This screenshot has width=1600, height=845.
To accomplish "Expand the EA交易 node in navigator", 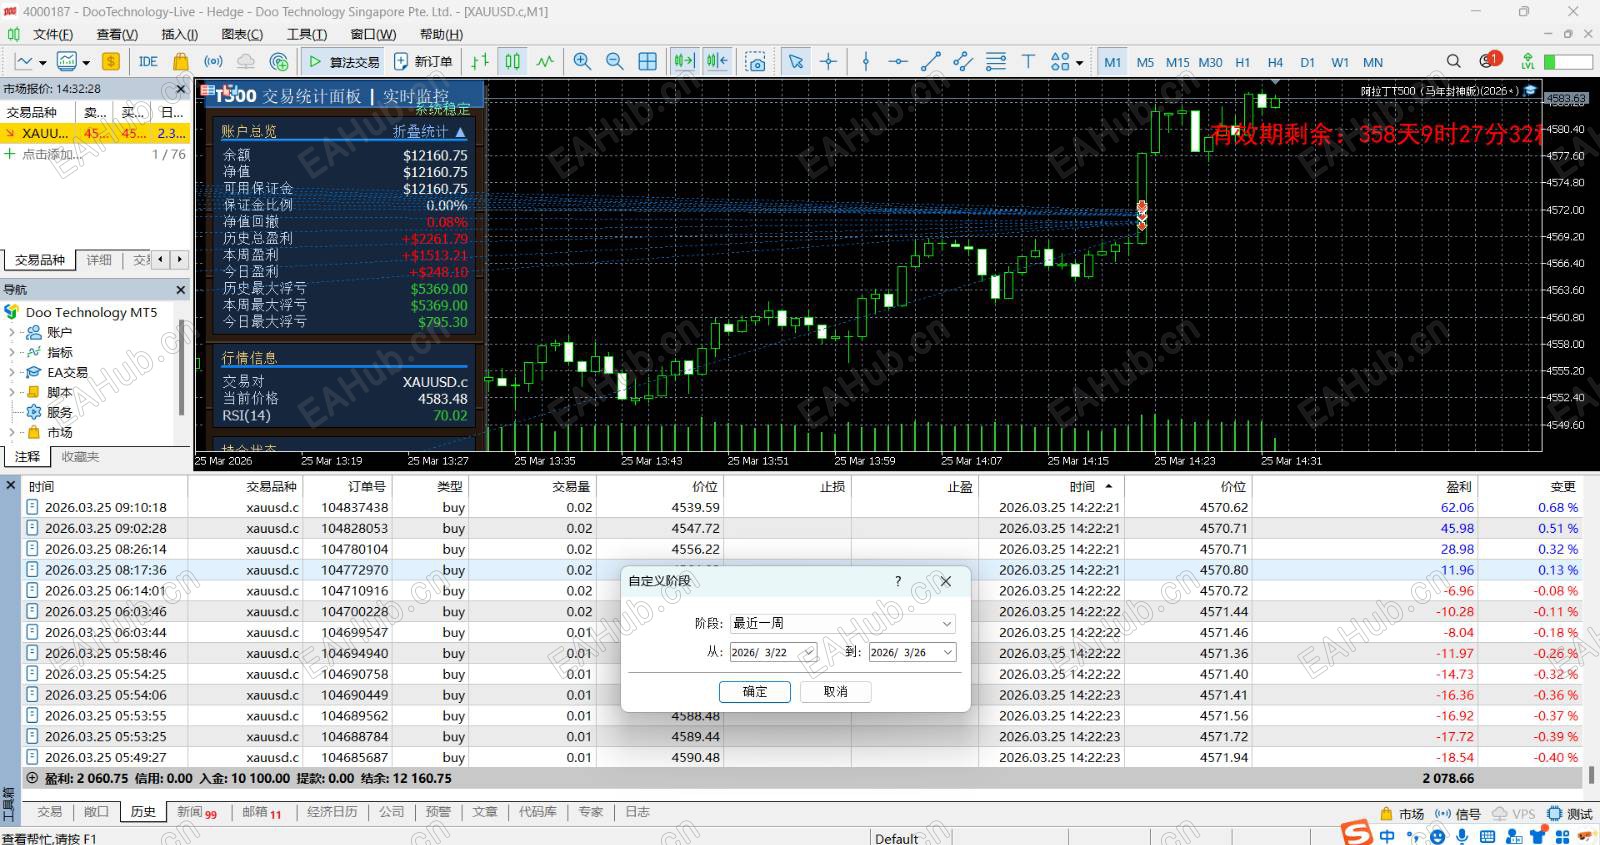I will 11,372.
